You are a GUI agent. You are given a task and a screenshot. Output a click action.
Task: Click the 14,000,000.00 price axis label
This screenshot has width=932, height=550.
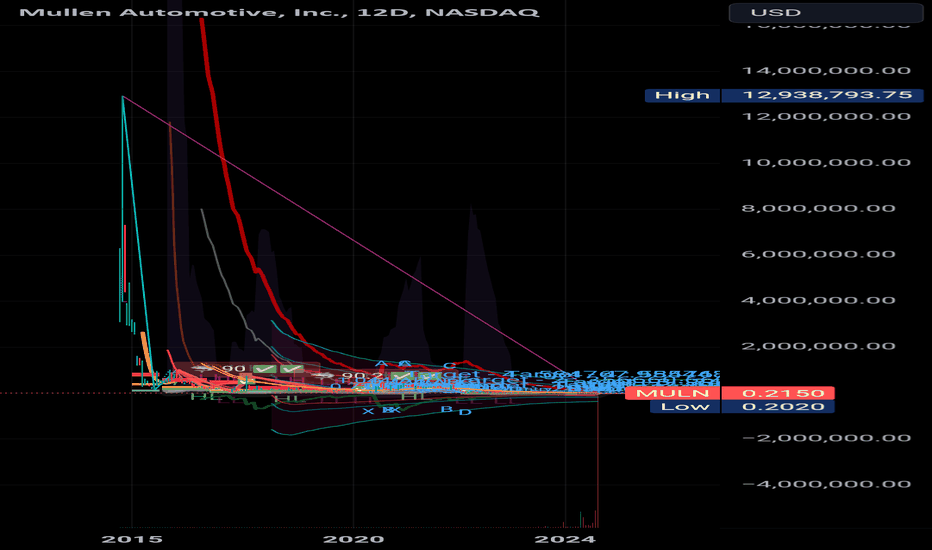click(x=826, y=71)
